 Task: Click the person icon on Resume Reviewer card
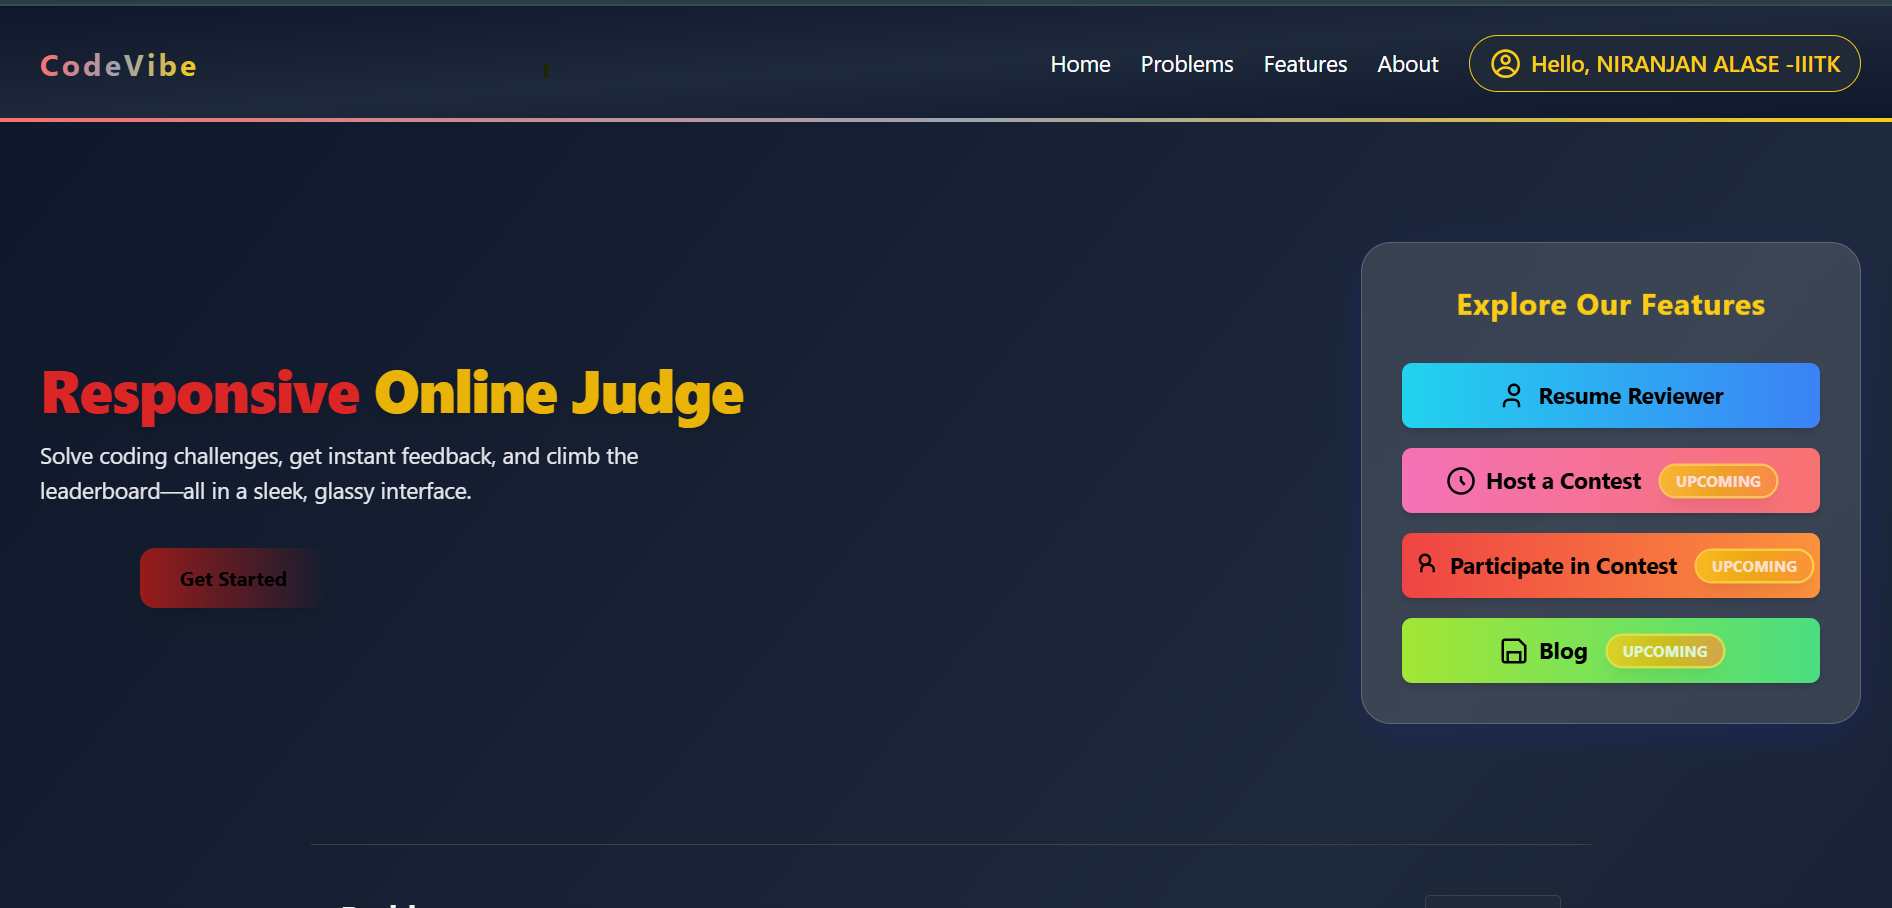(1513, 395)
